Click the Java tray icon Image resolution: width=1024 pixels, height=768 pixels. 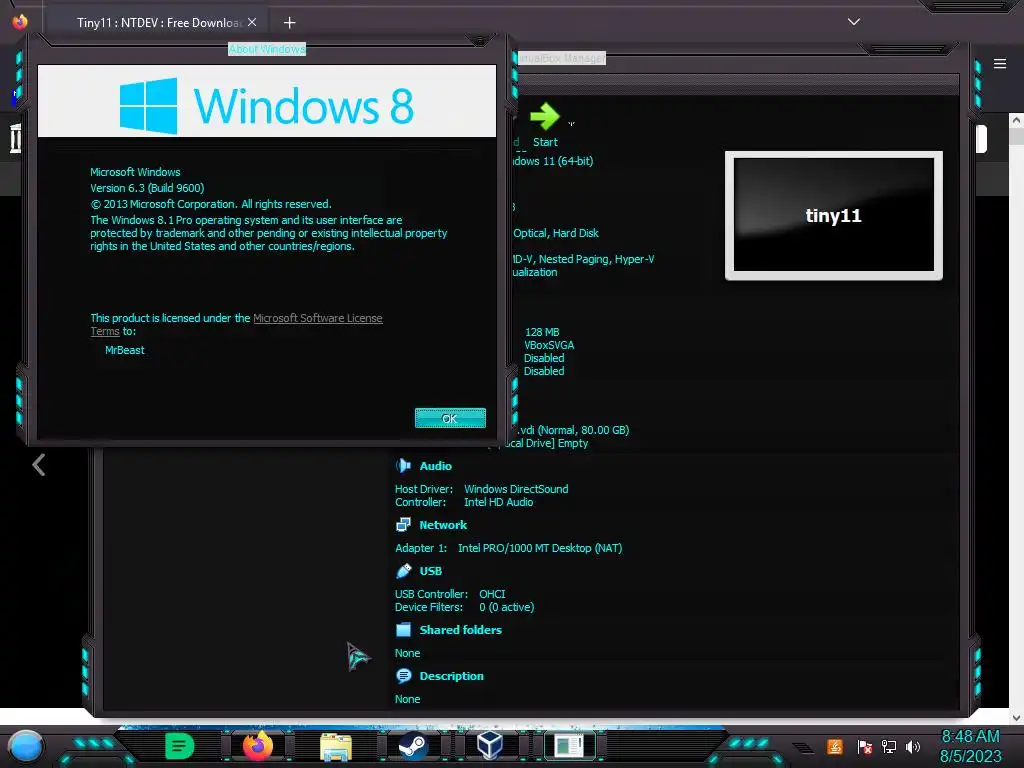pos(835,746)
